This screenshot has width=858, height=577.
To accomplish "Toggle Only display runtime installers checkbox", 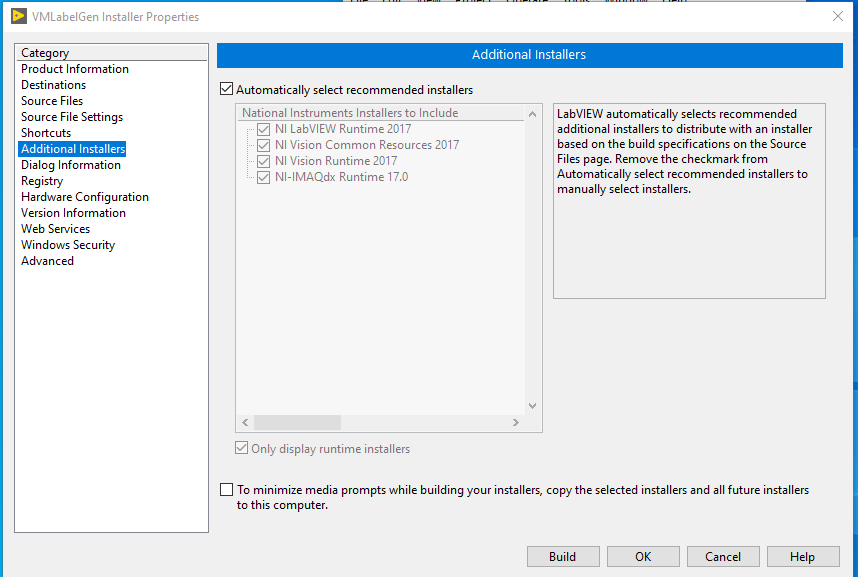I will (241, 448).
